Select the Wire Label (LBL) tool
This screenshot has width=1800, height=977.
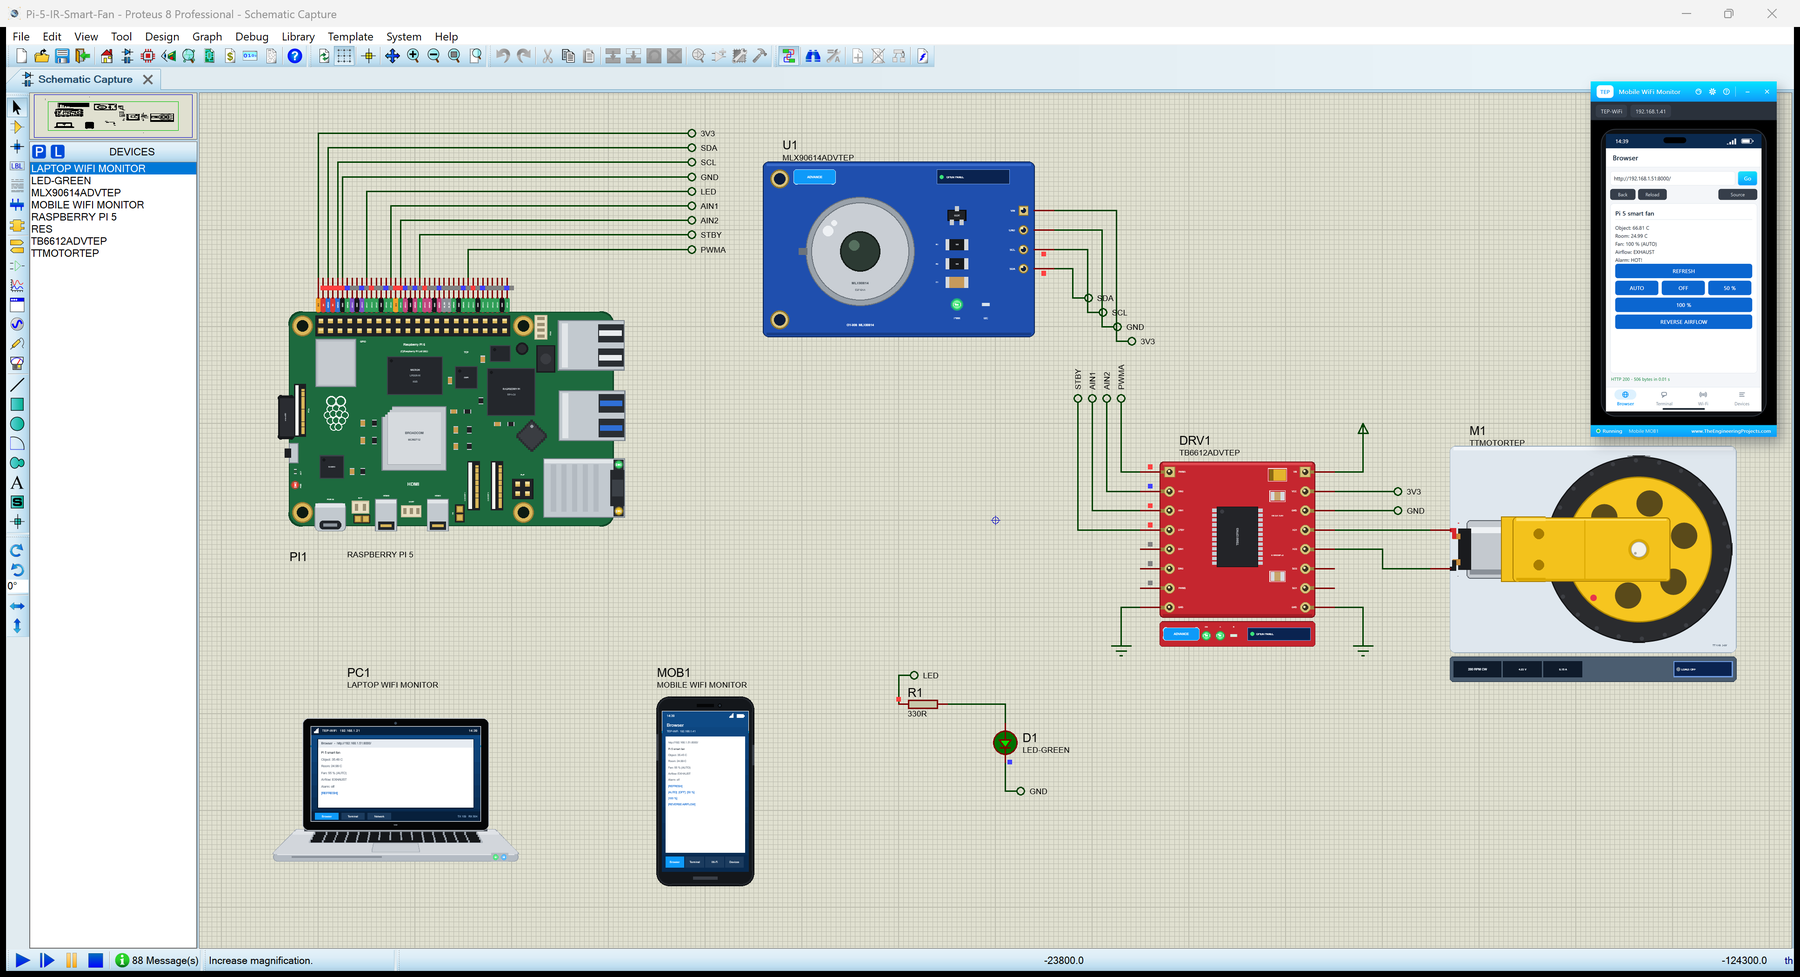17,166
